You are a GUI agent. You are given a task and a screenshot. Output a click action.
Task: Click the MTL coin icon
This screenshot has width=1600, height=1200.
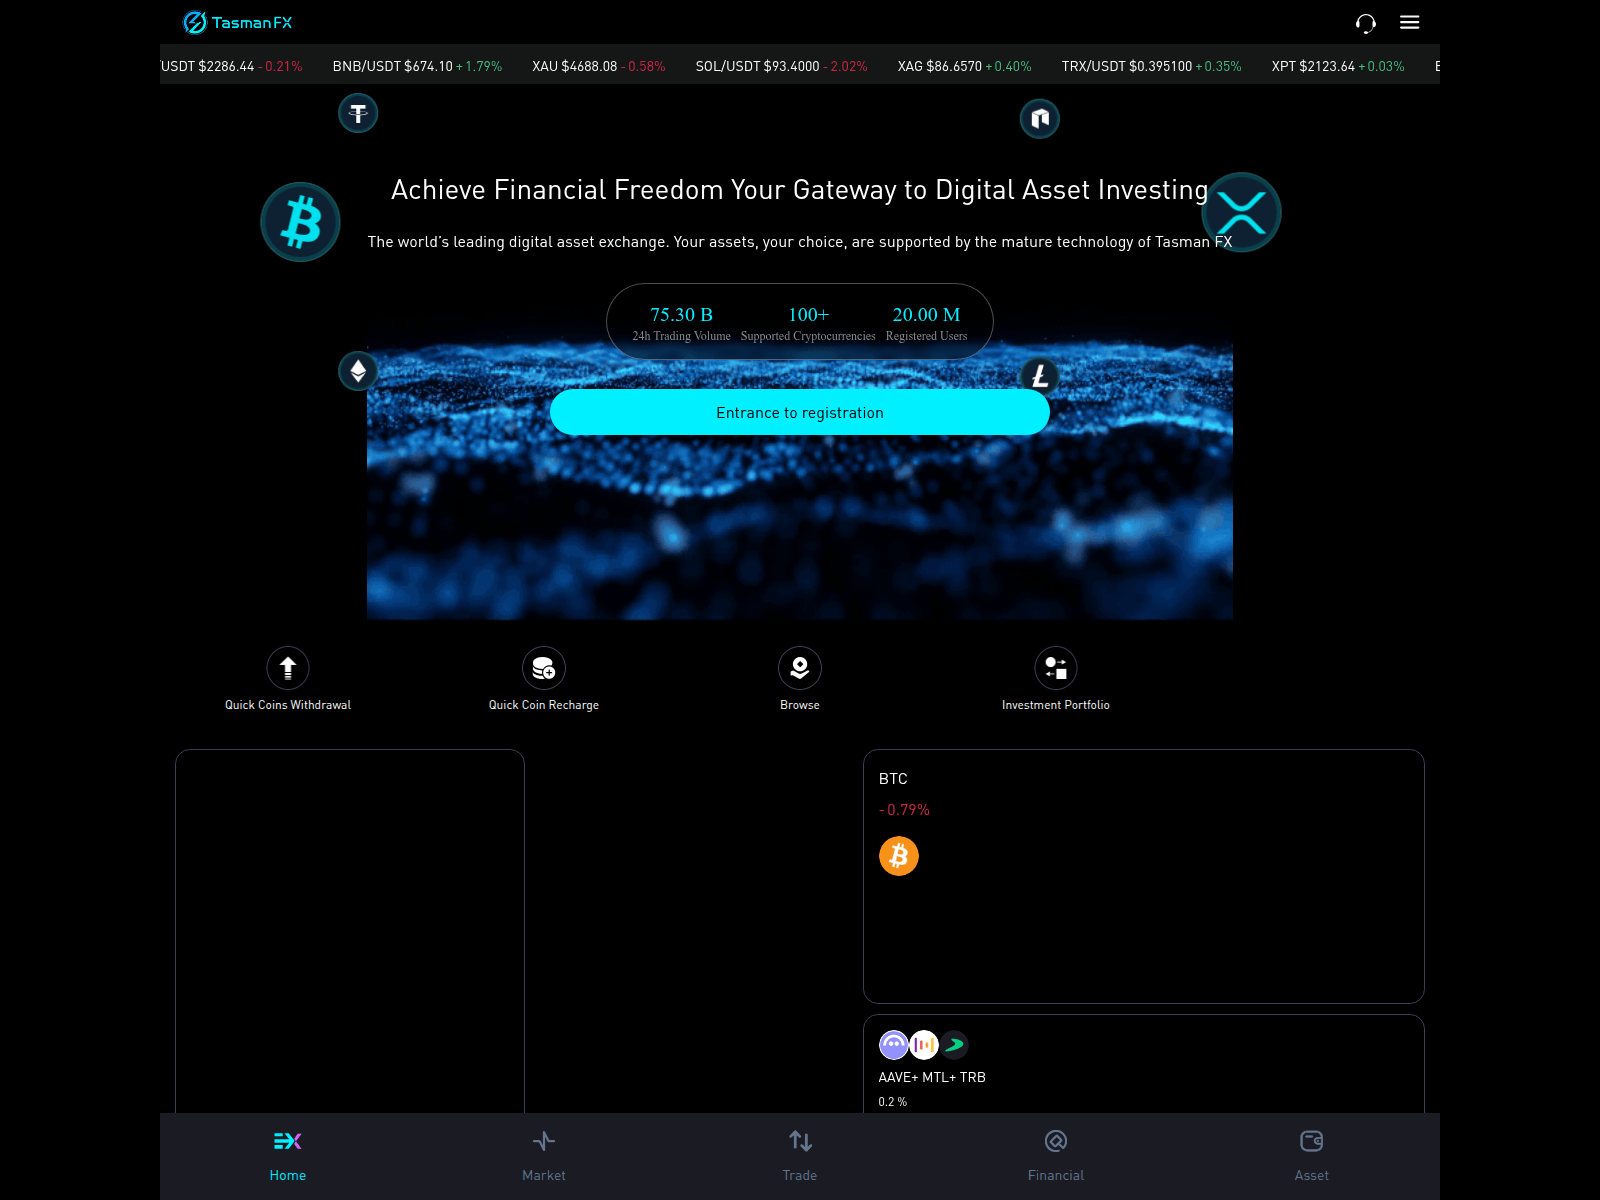coord(924,1045)
